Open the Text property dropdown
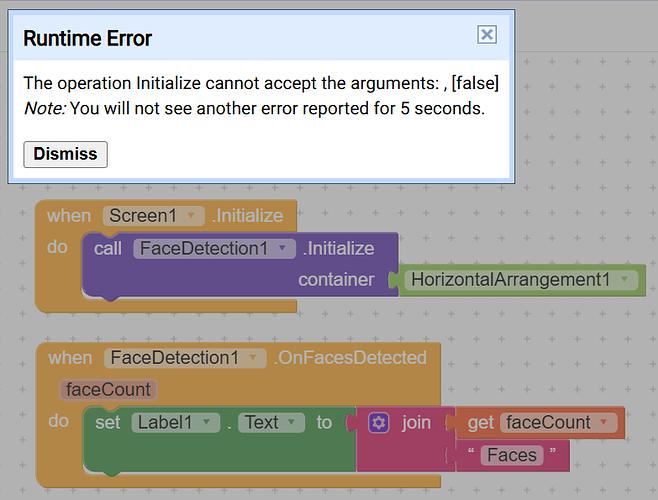658x500 pixels. 291,422
